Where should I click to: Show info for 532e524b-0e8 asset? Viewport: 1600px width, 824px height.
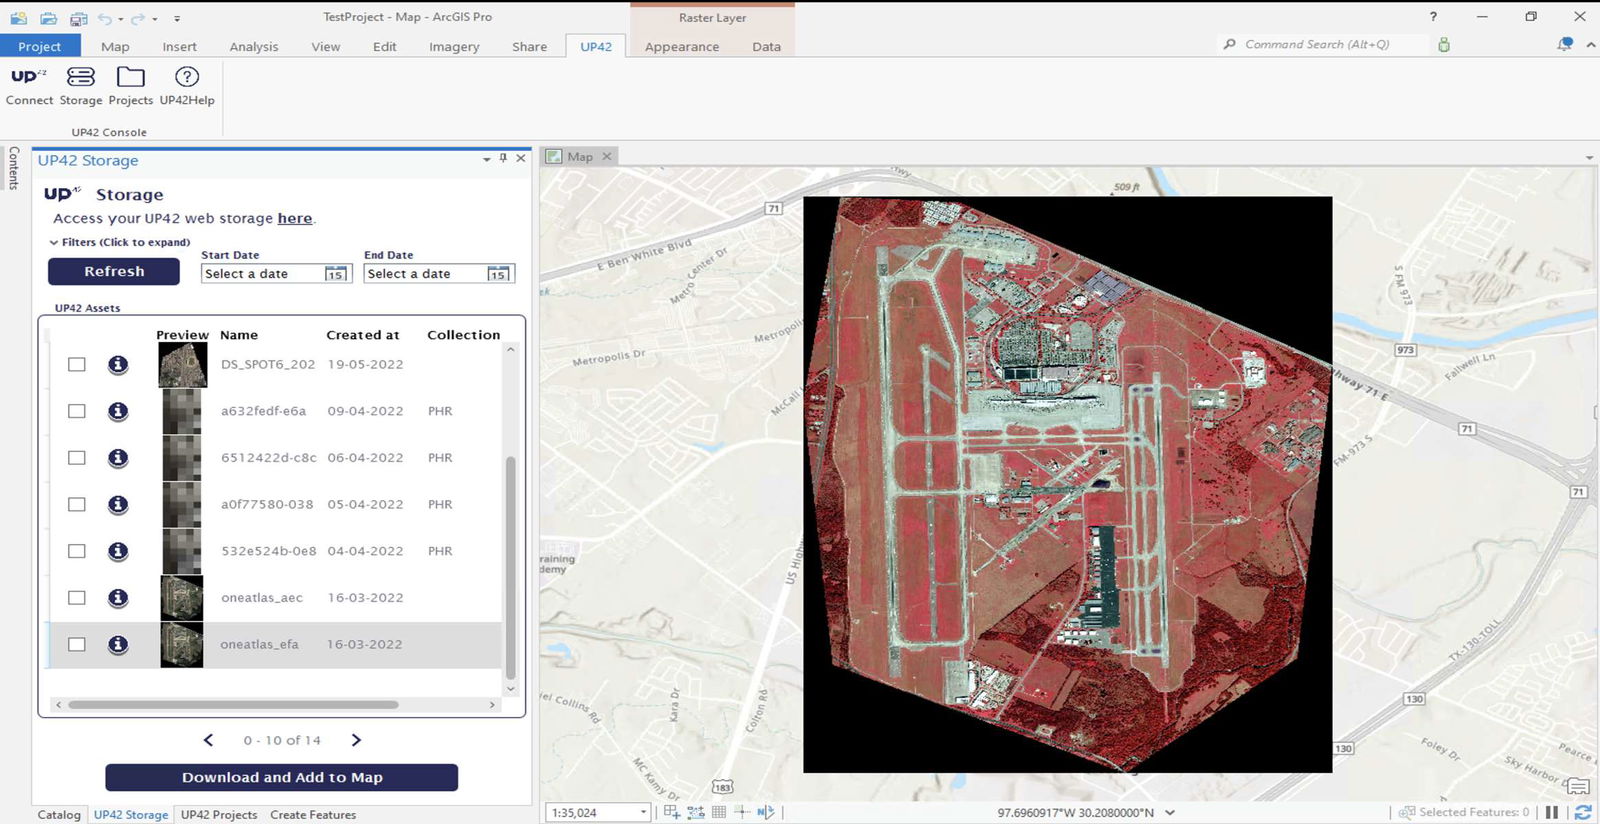pos(118,551)
